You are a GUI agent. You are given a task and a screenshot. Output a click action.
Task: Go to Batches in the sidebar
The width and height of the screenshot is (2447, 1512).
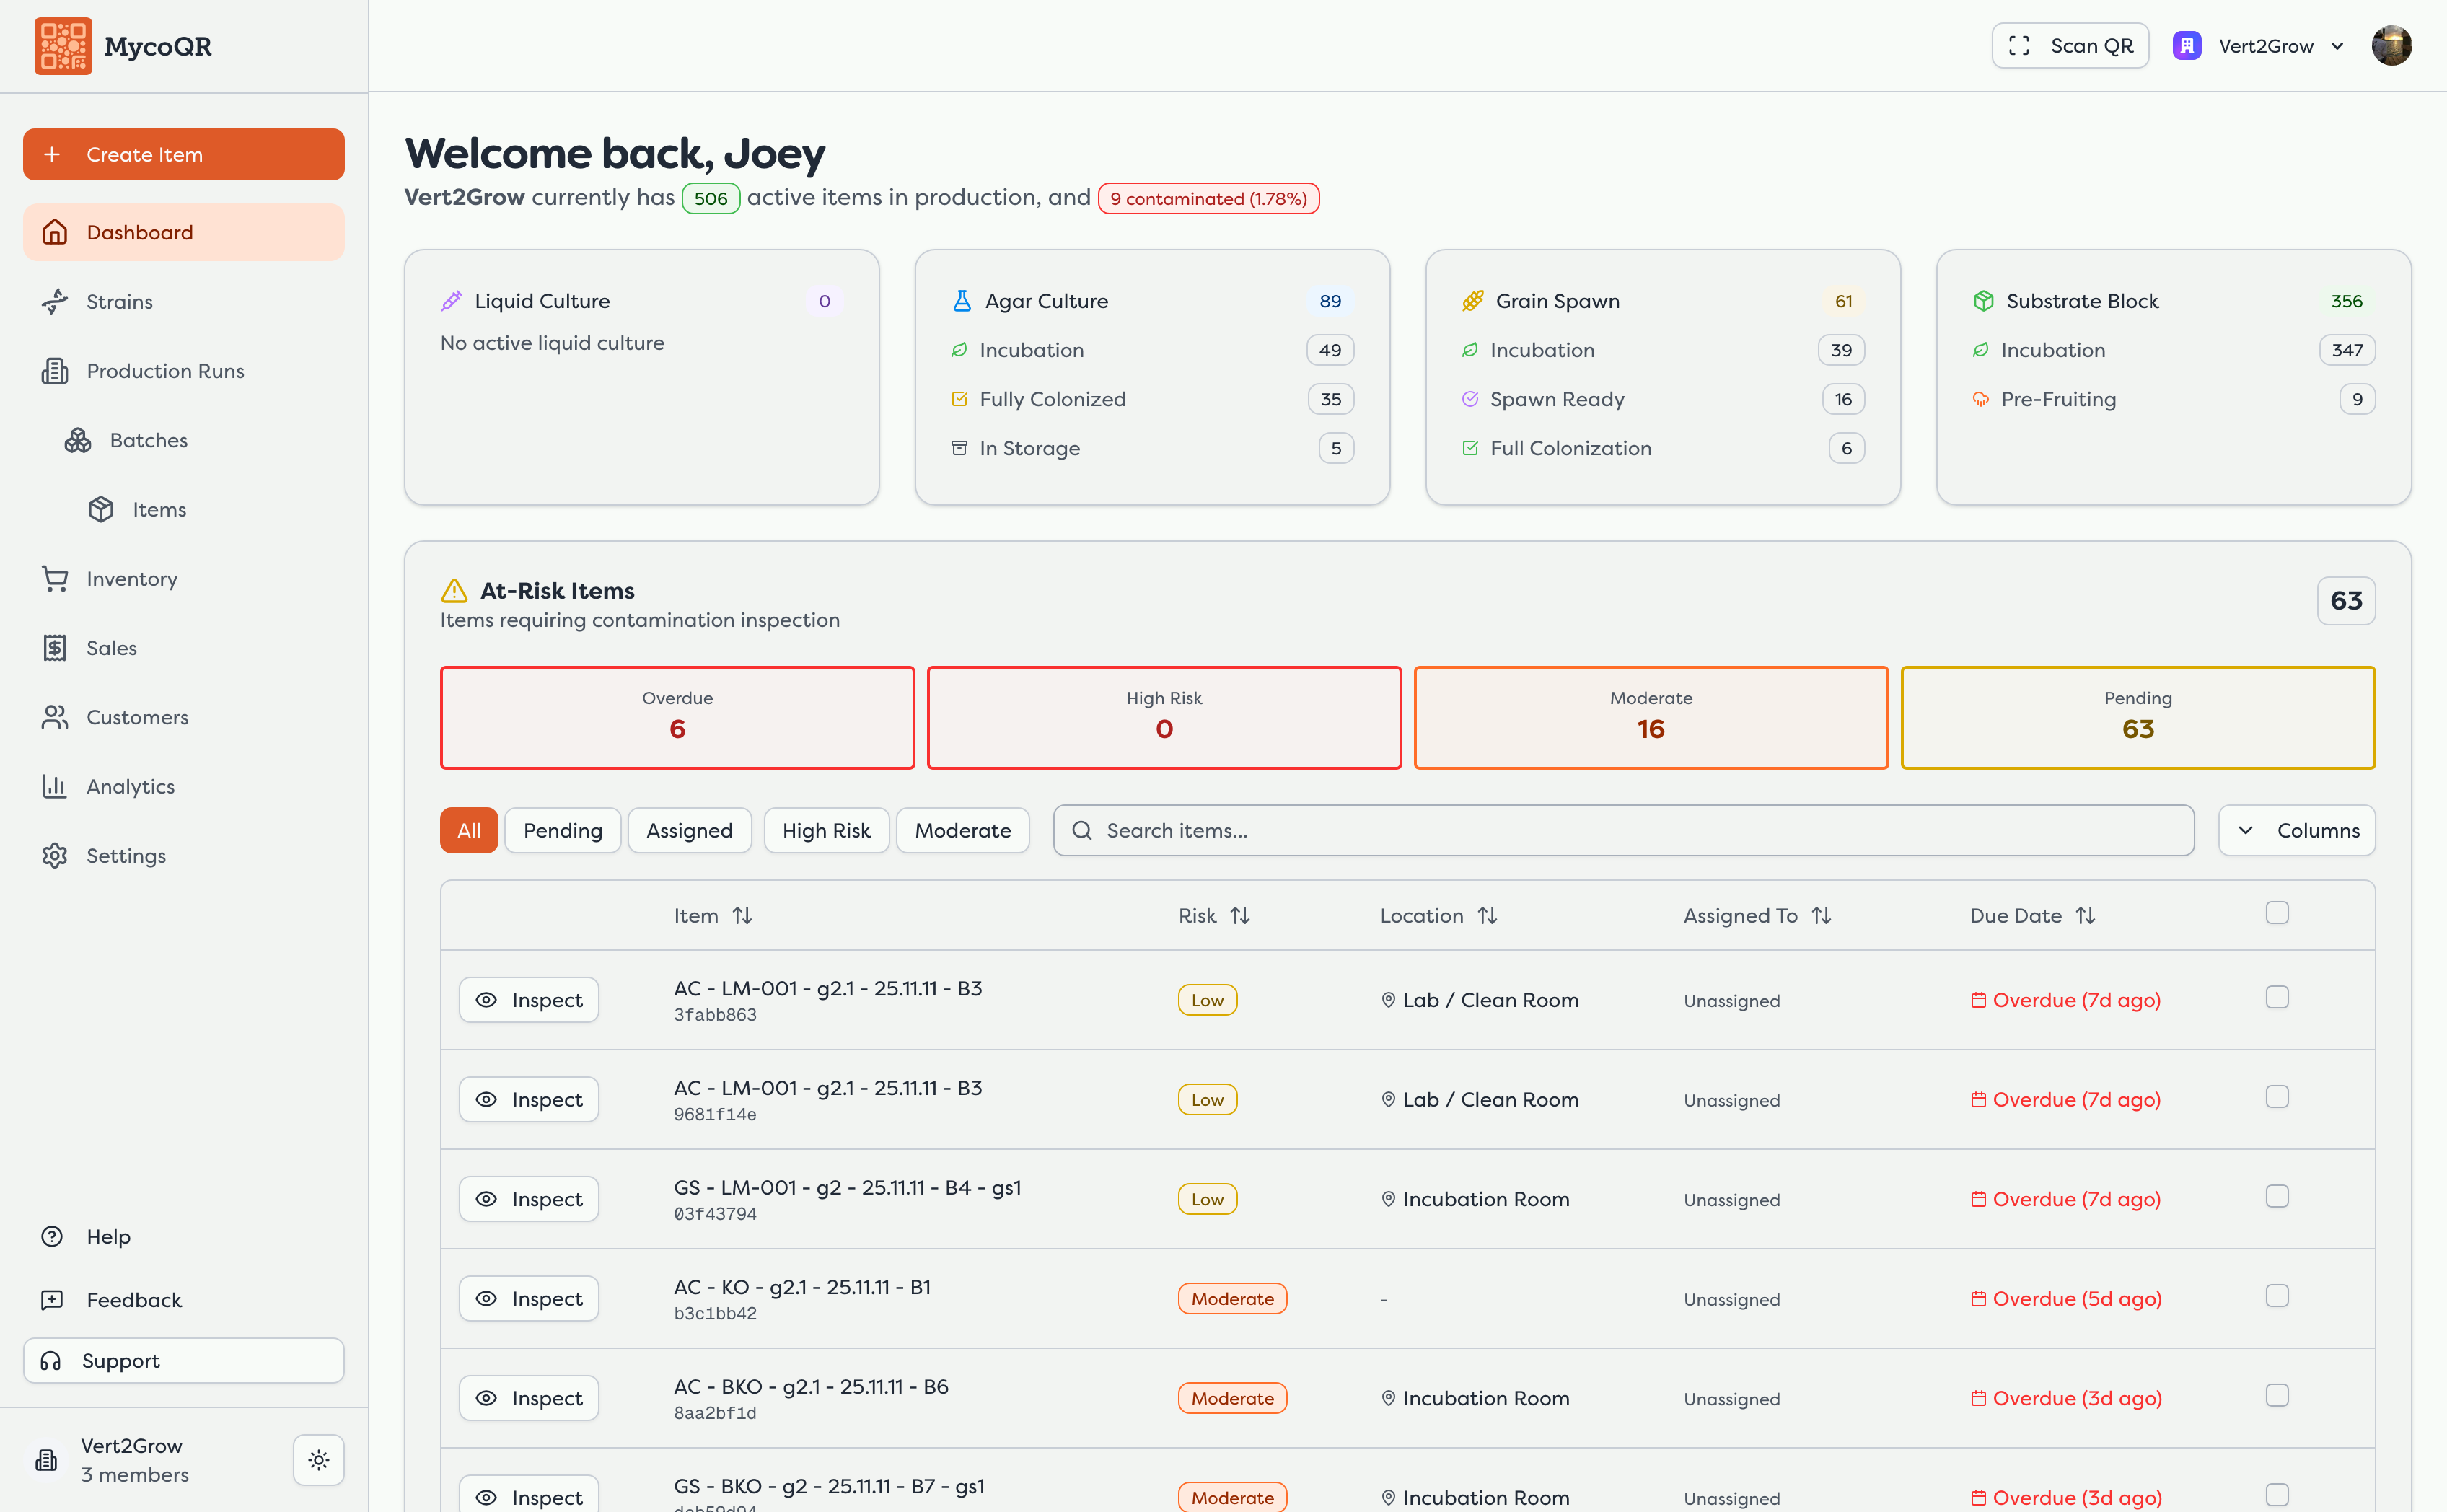click(x=148, y=440)
